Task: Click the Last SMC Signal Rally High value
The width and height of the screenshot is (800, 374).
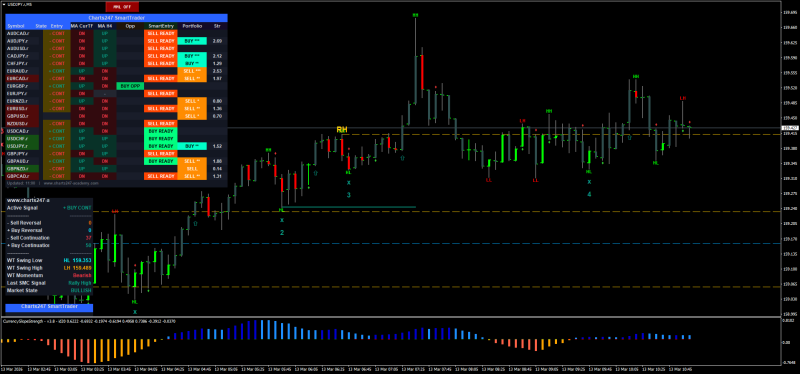Action: coord(80,283)
